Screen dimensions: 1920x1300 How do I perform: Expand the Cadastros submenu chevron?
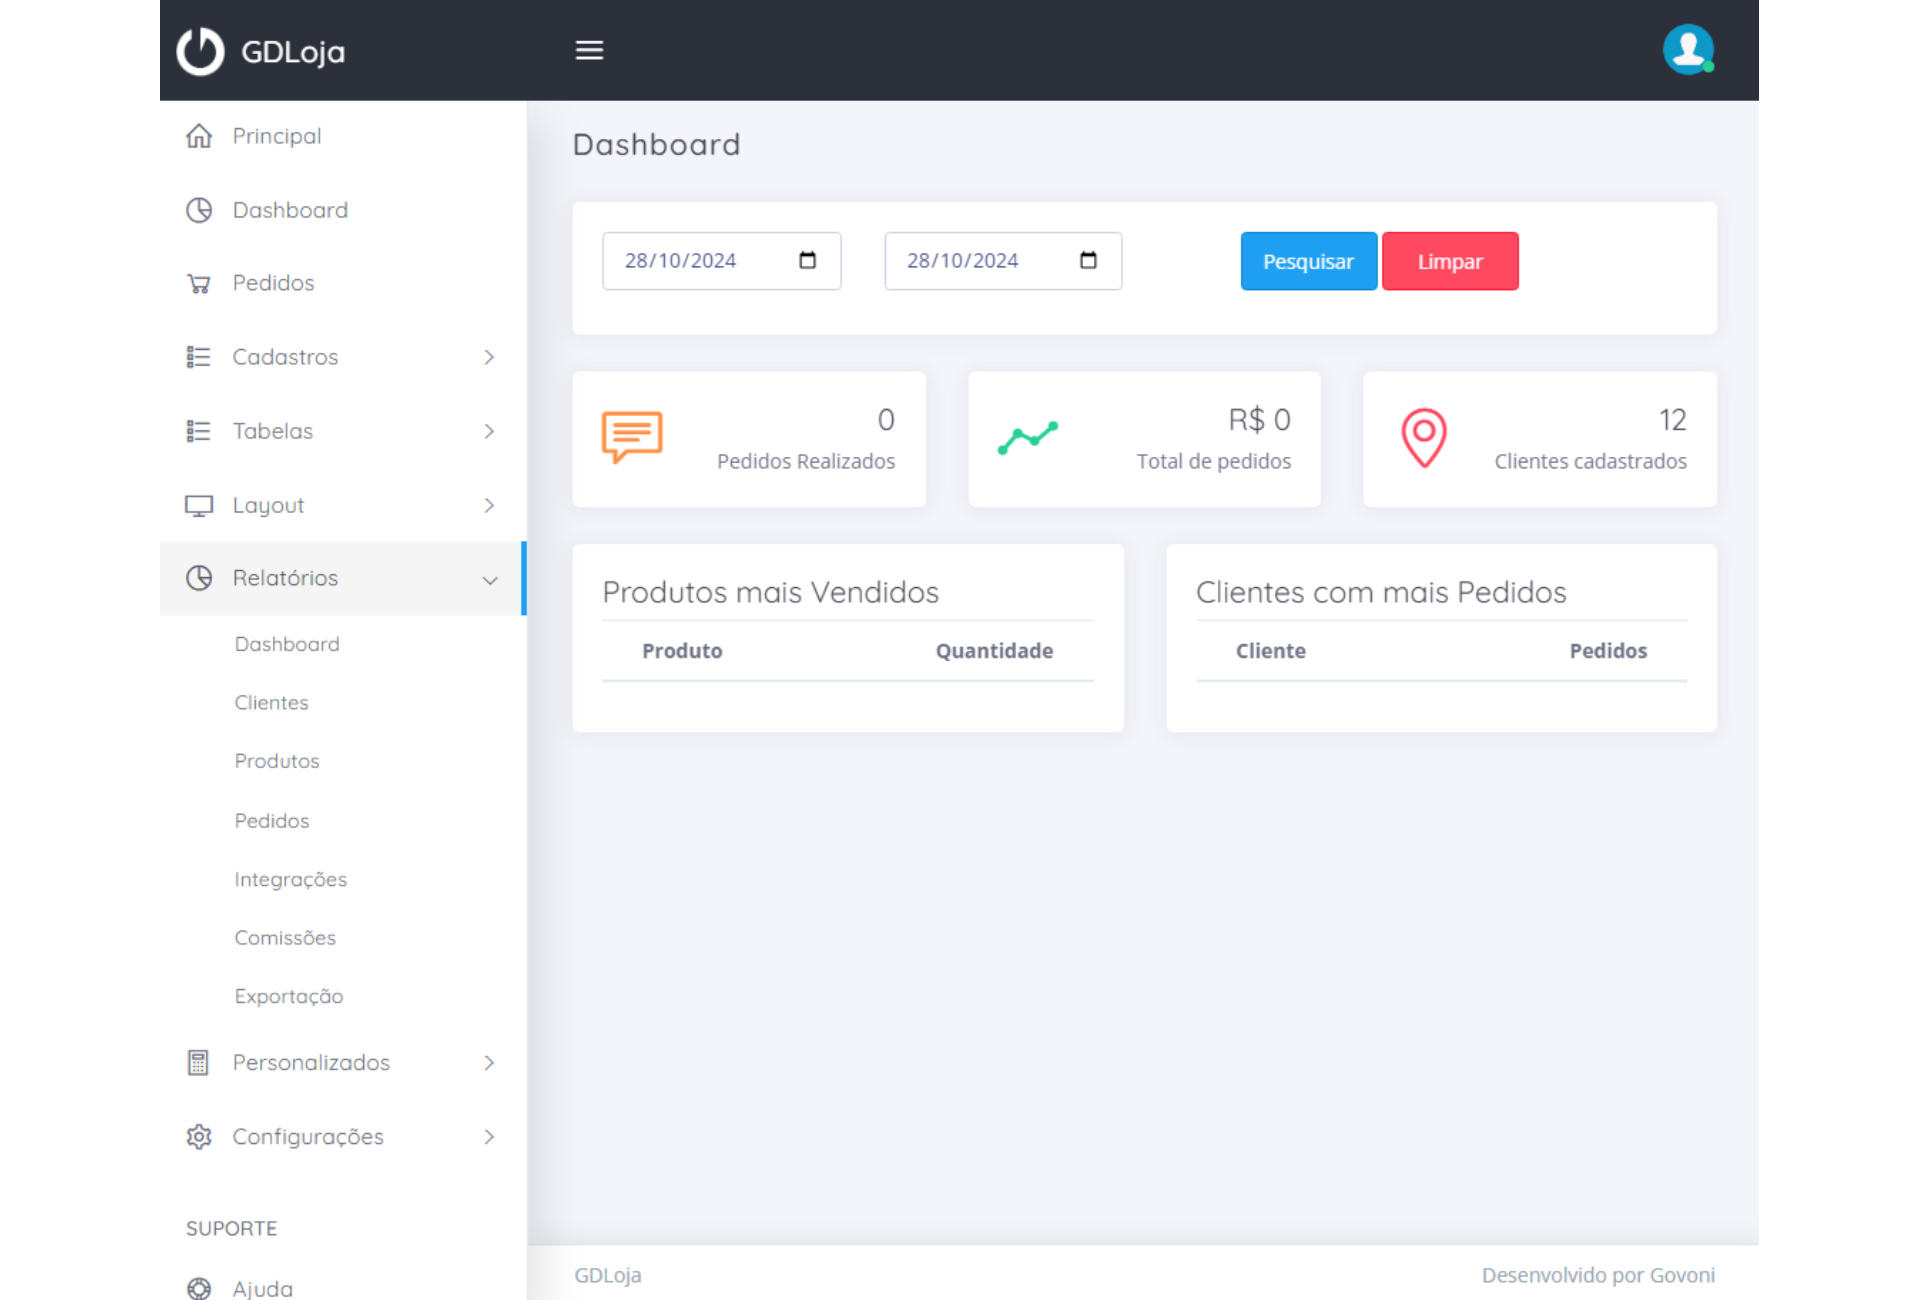(489, 357)
